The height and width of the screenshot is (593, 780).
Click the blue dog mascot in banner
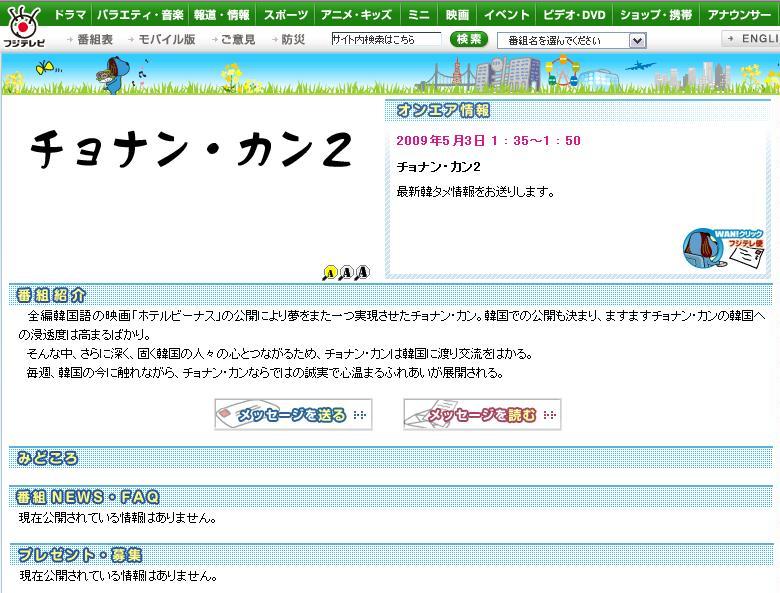(113, 75)
